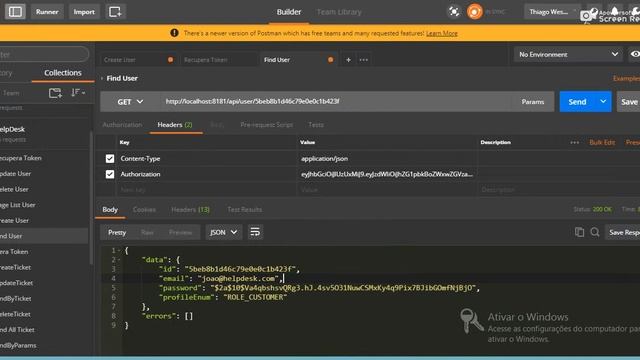Viewport: 640px width, 360px height.
Task: Expand the Find User request title arrow
Action: pyautogui.click(x=102, y=78)
